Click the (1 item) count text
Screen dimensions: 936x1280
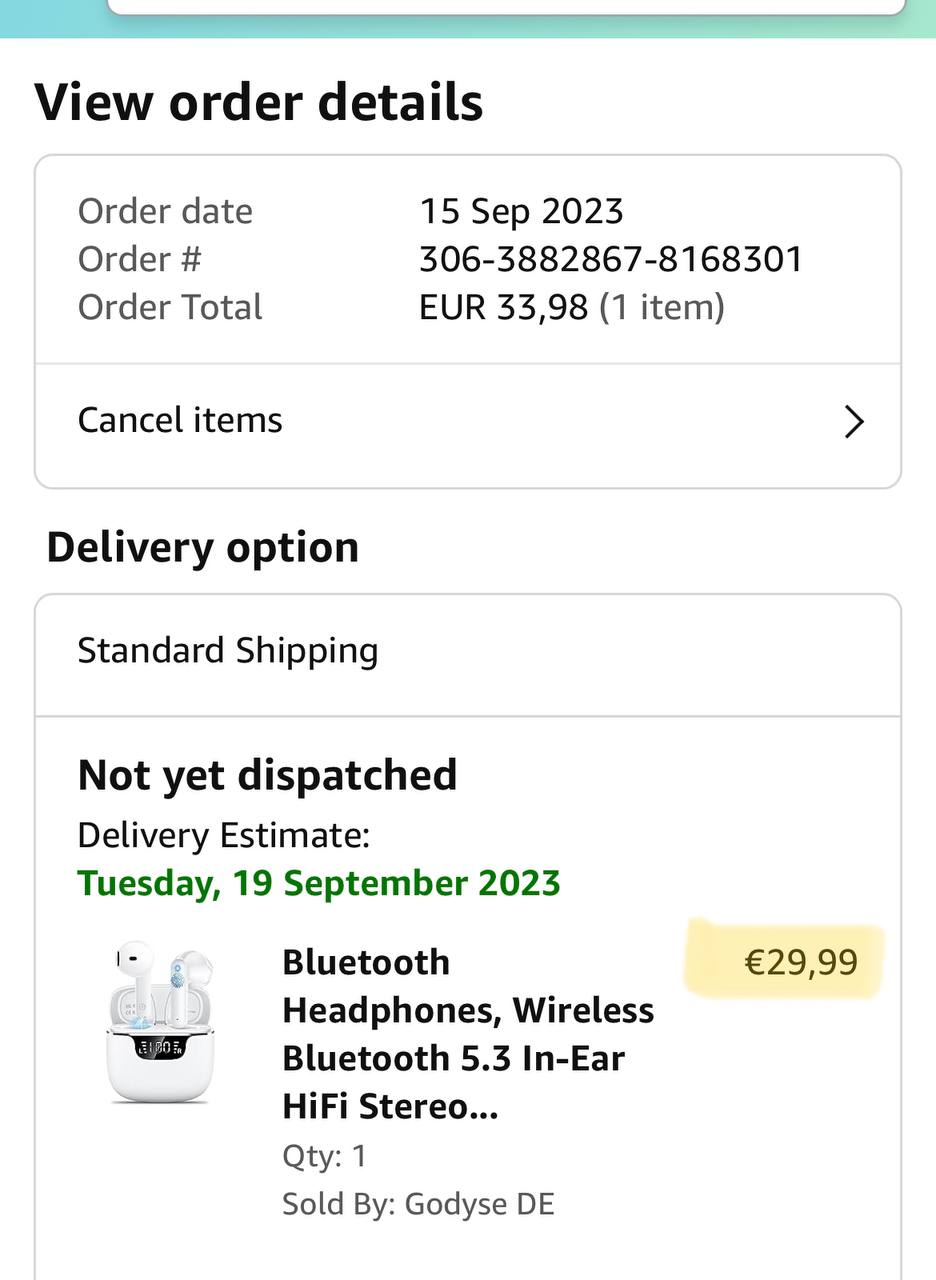coord(662,307)
